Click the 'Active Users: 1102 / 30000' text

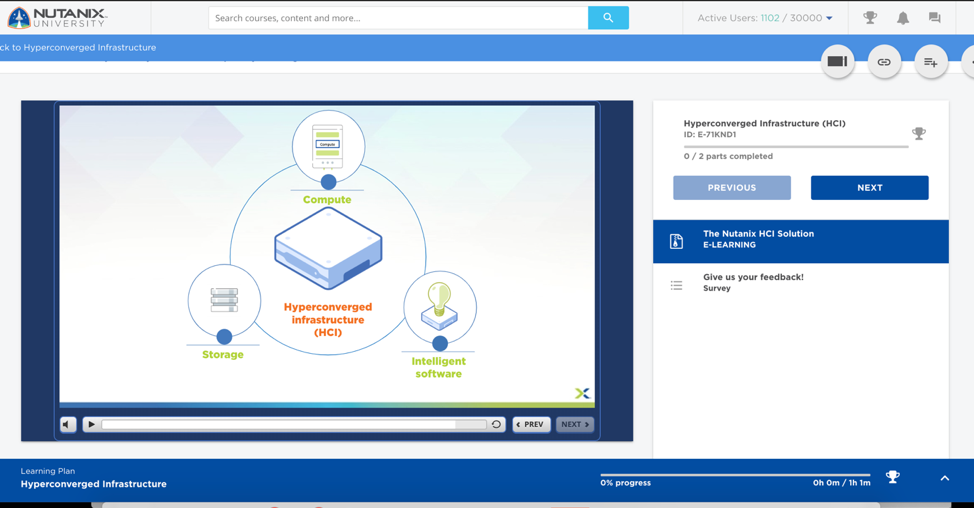759,18
